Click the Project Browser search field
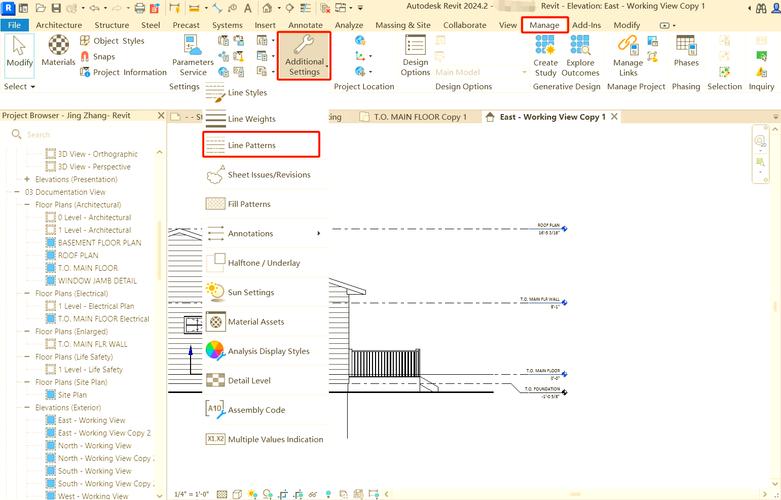781x500 pixels. pos(85,134)
